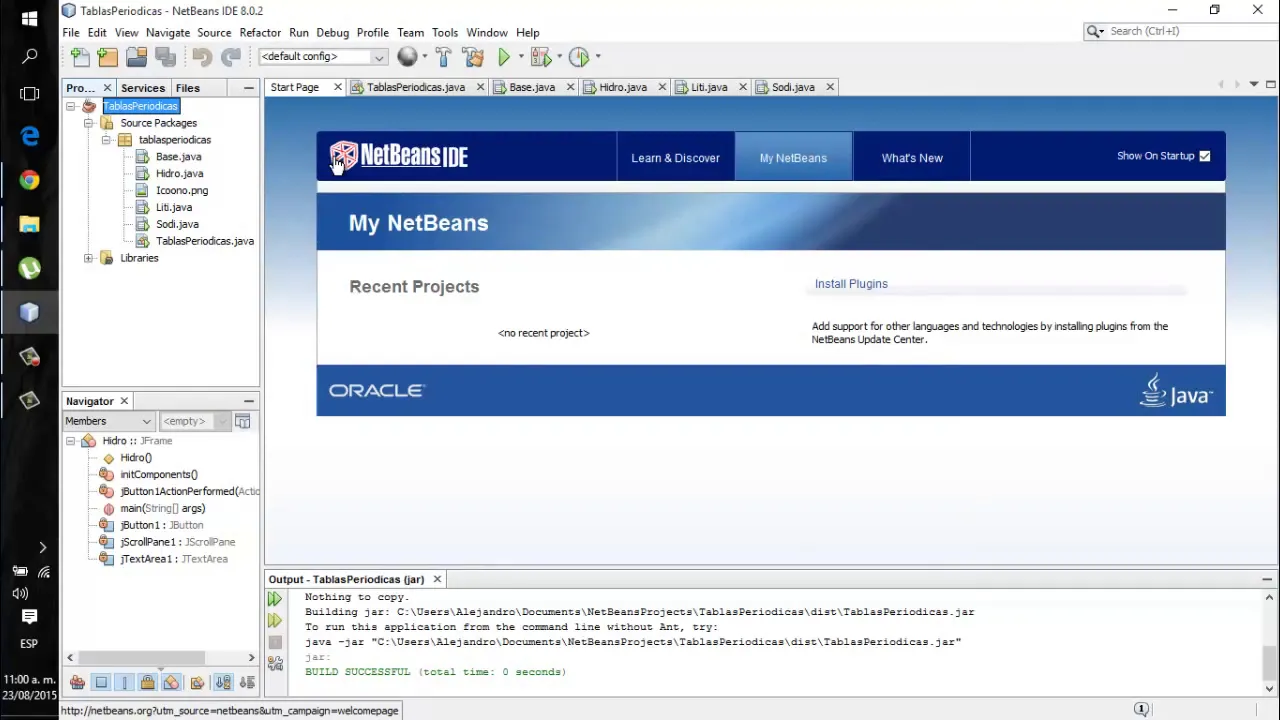Click the My NetBeans tab button

pyautogui.click(x=793, y=158)
